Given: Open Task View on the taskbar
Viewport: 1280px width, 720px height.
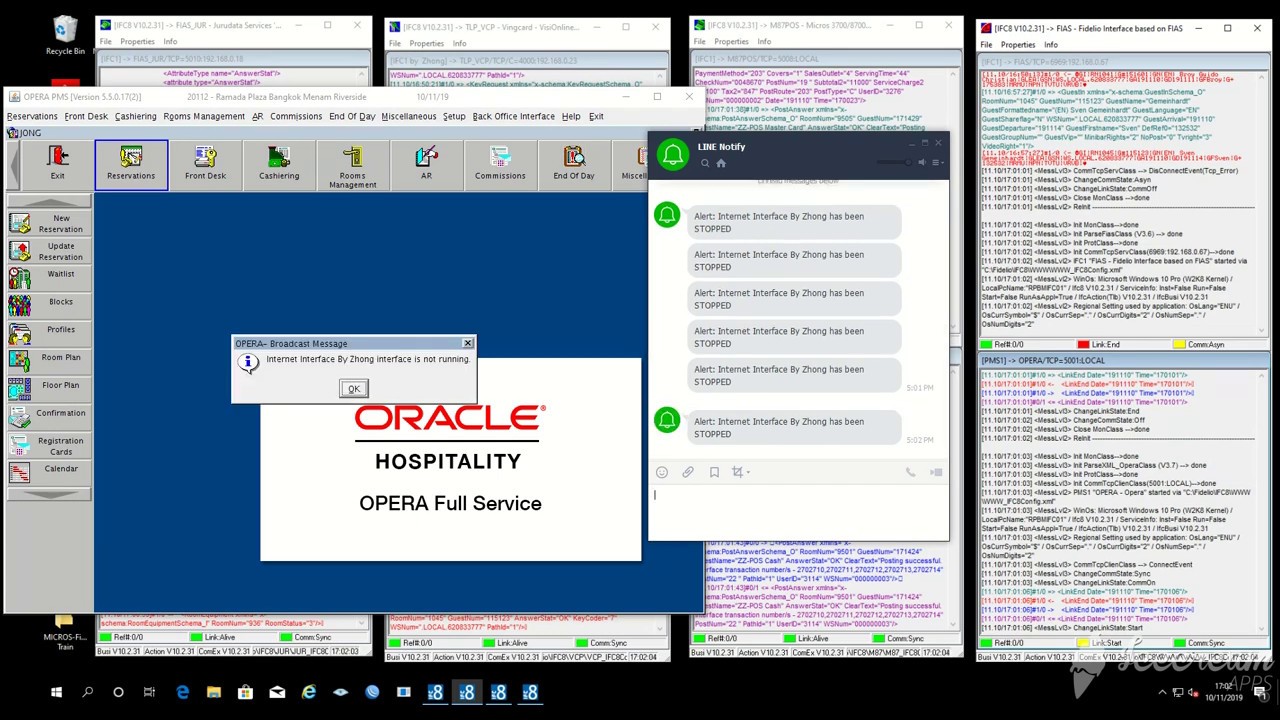Looking at the screenshot, I should tap(149, 692).
